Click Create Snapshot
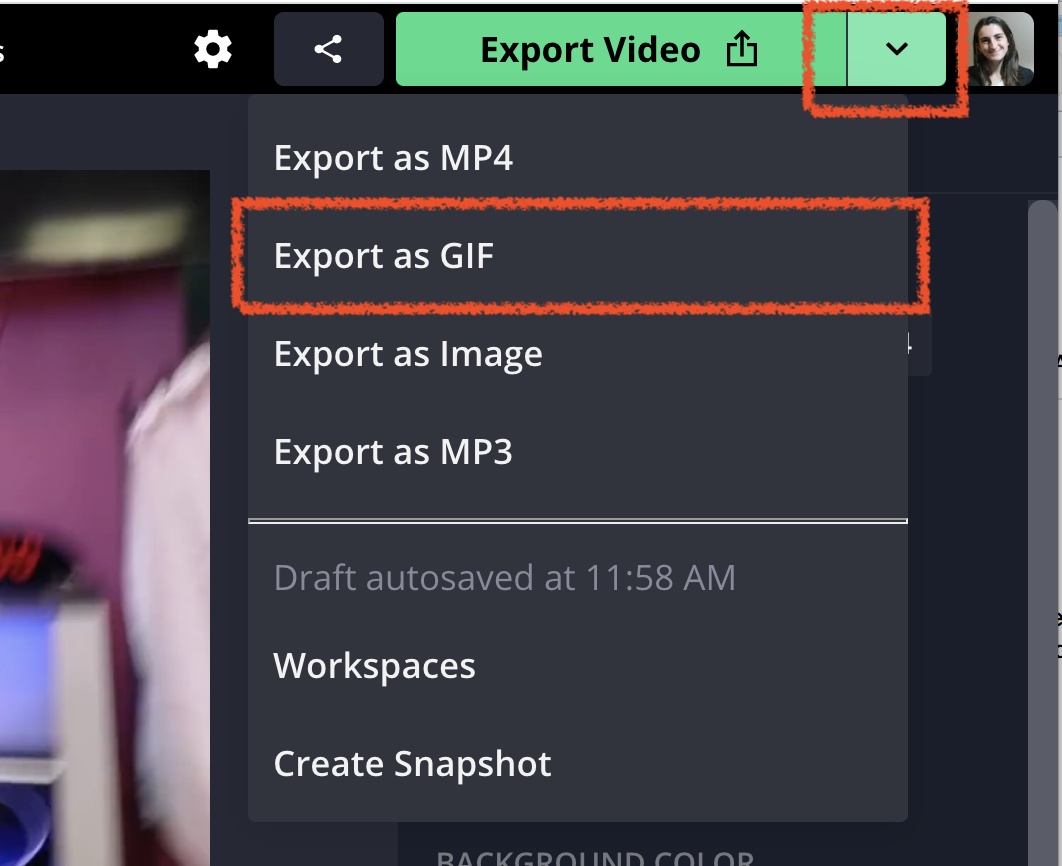 (412, 764)
